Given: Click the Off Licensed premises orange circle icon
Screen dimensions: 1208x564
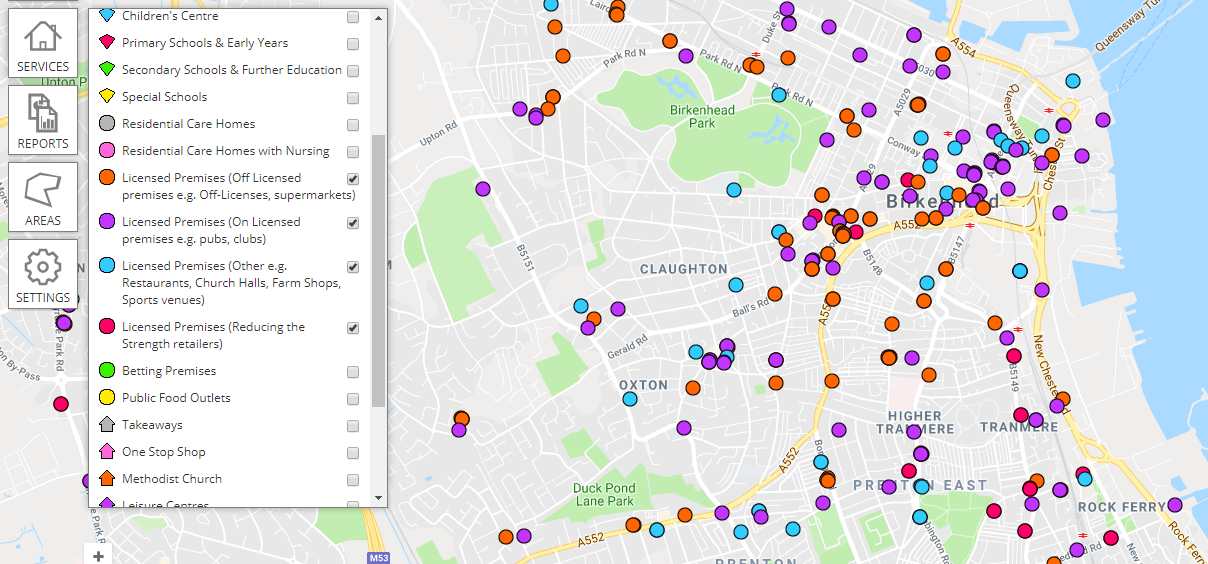Looking at the screenshot, I should pos(107,178).
